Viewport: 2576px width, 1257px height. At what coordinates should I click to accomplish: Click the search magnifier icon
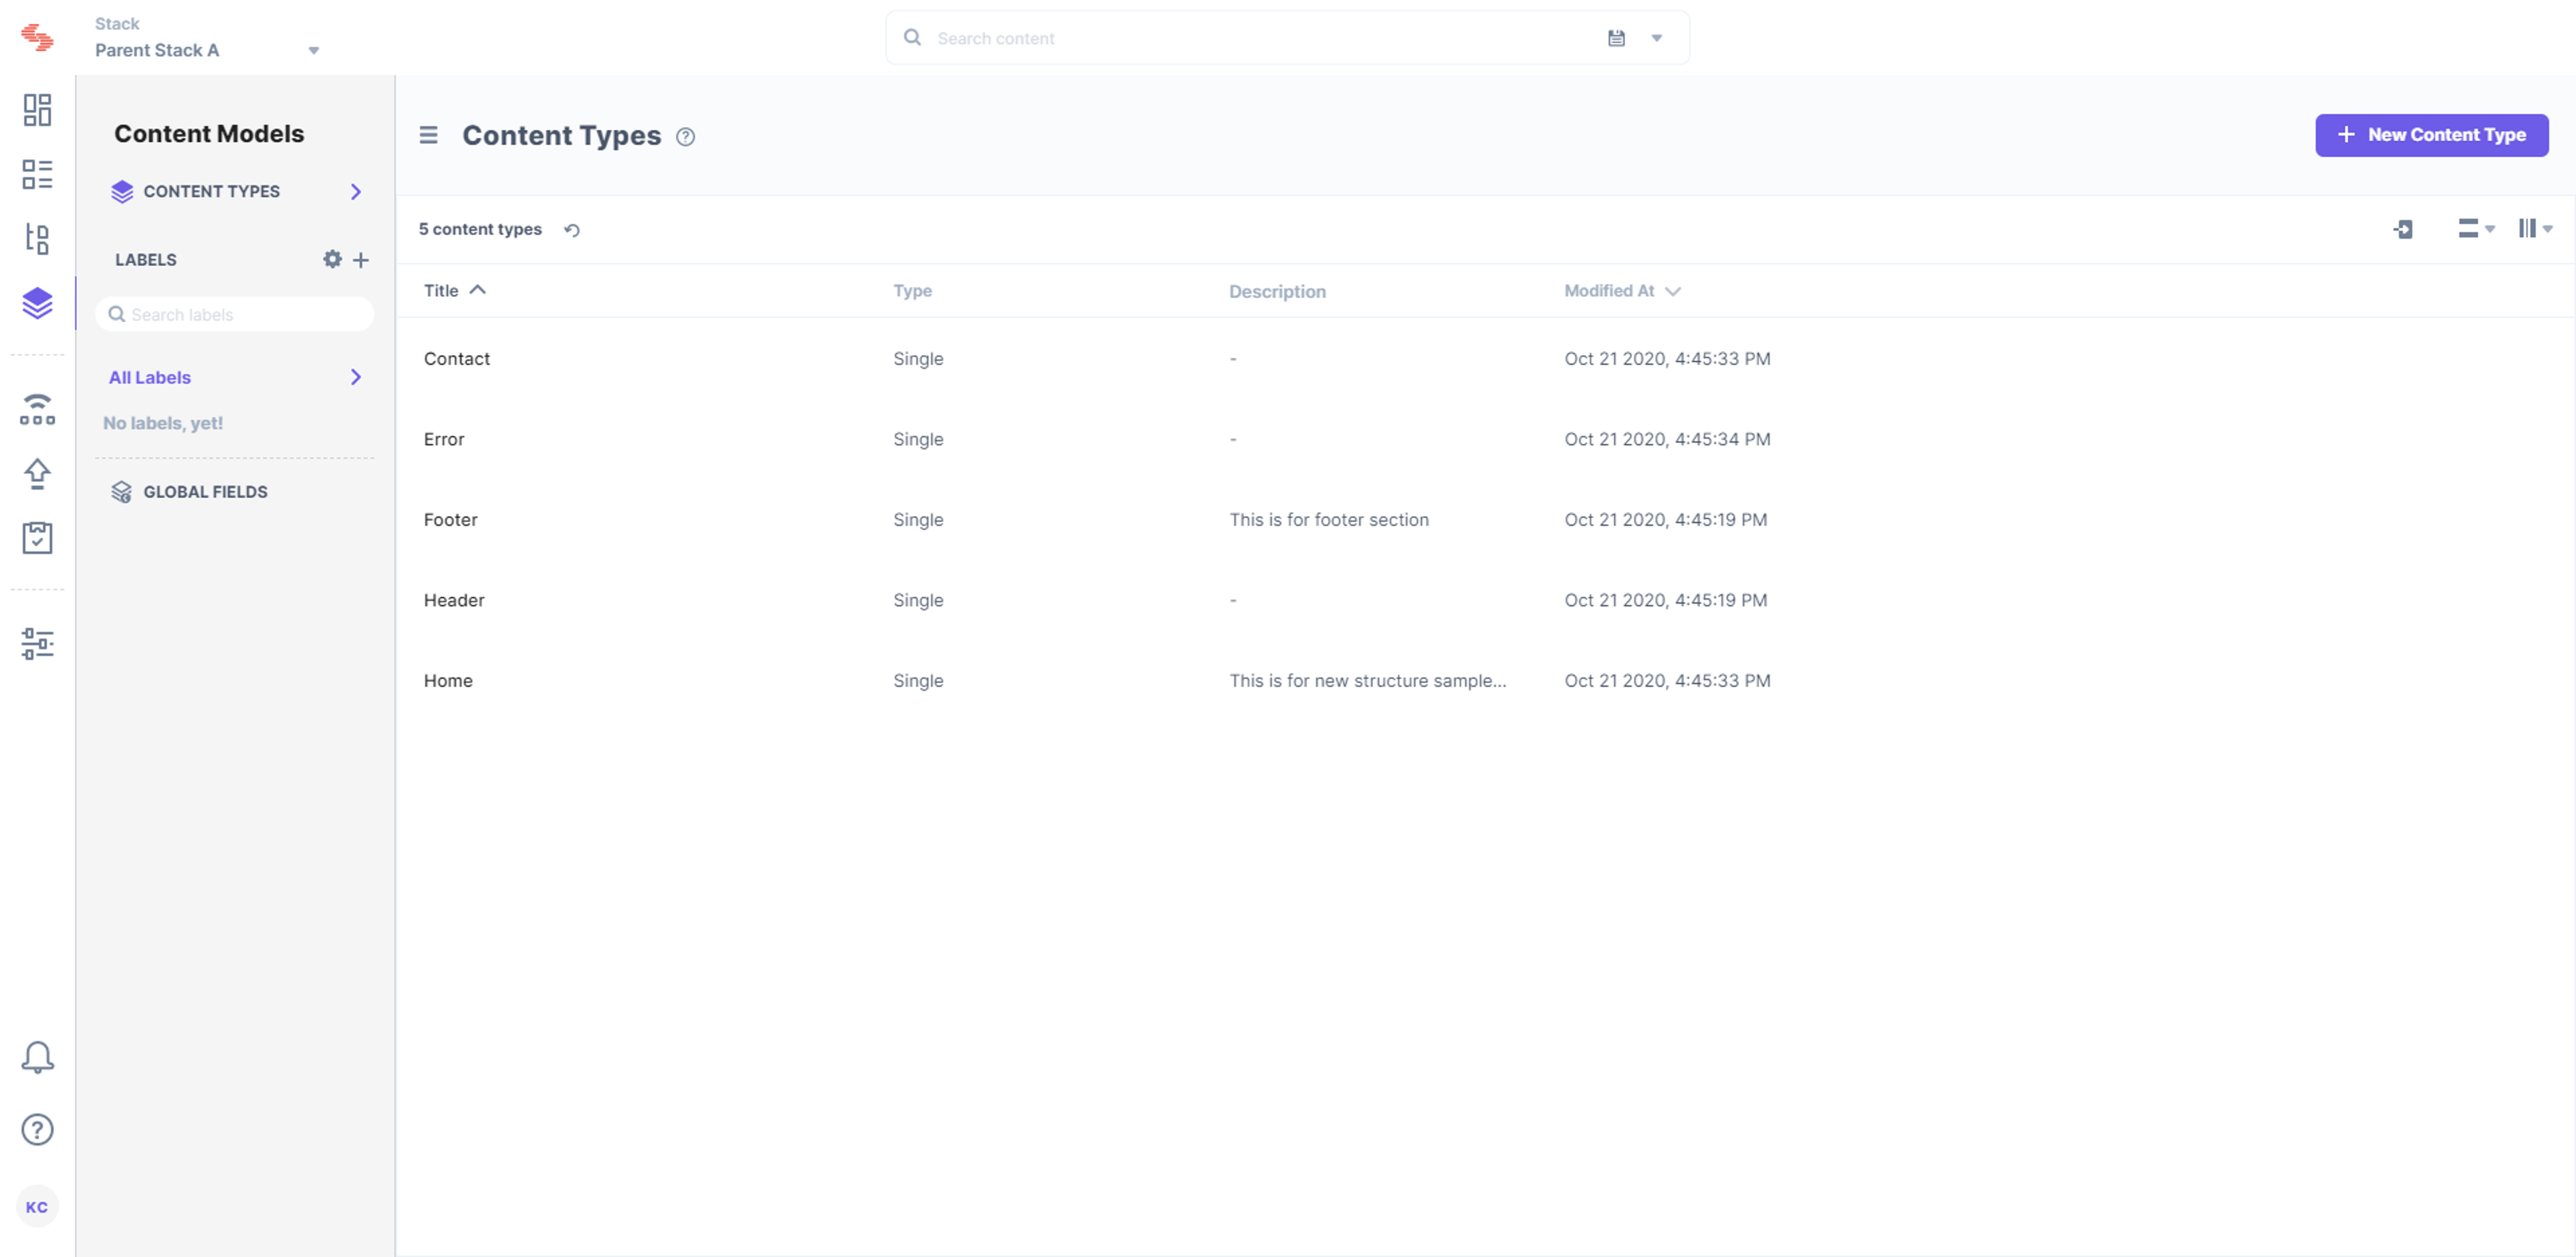coord(912,37)
